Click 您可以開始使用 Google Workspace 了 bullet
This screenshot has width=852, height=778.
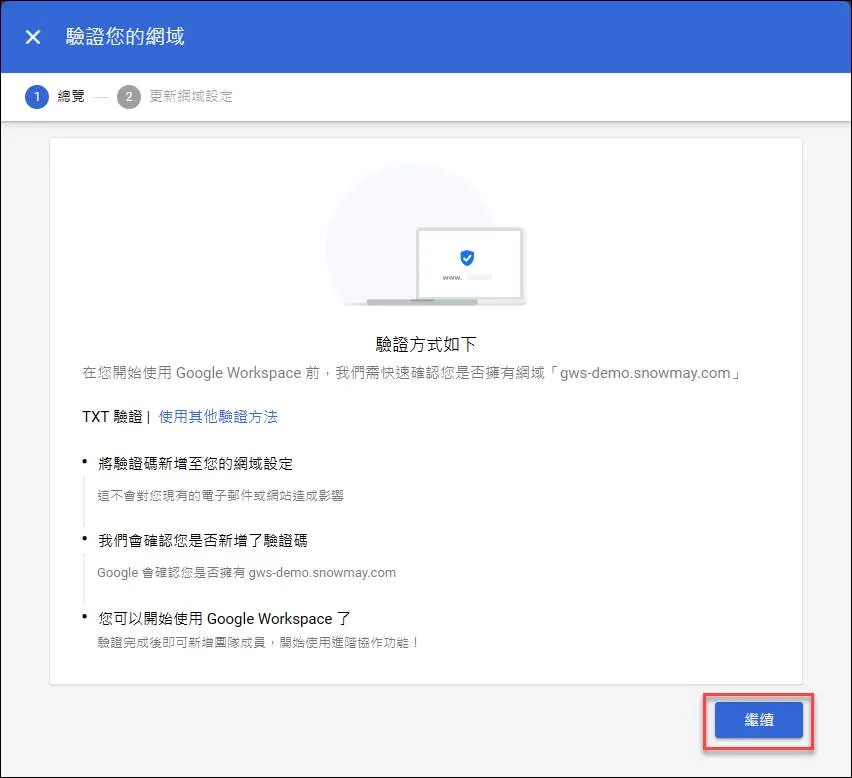click(224, 618)
